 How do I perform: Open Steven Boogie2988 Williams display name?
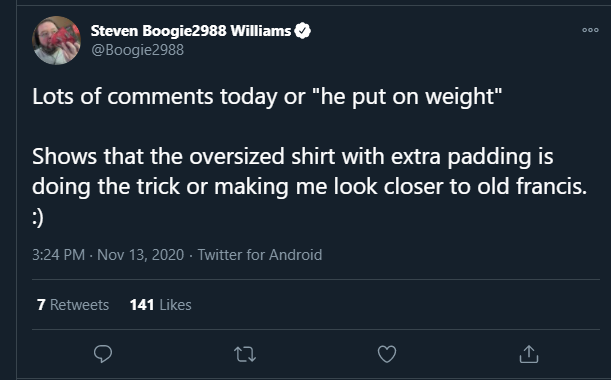[x=191, y=30]
